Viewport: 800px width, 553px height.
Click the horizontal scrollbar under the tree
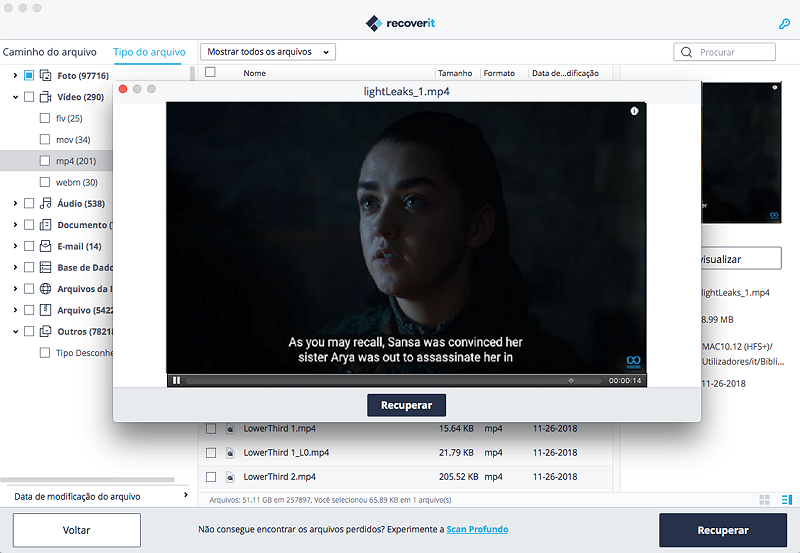[x=87, y=480]
